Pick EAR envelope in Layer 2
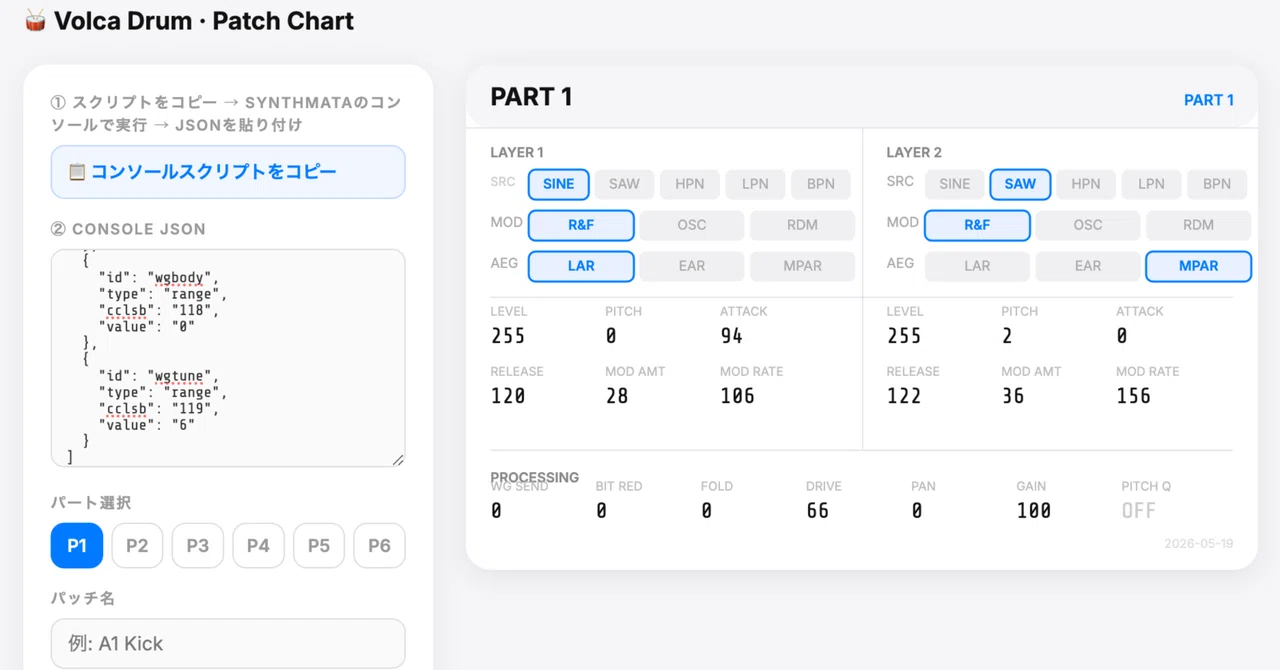Image resolution: width=1280 pixels, height=670 pixels. pyautogui.click(x=1088, y=266)
